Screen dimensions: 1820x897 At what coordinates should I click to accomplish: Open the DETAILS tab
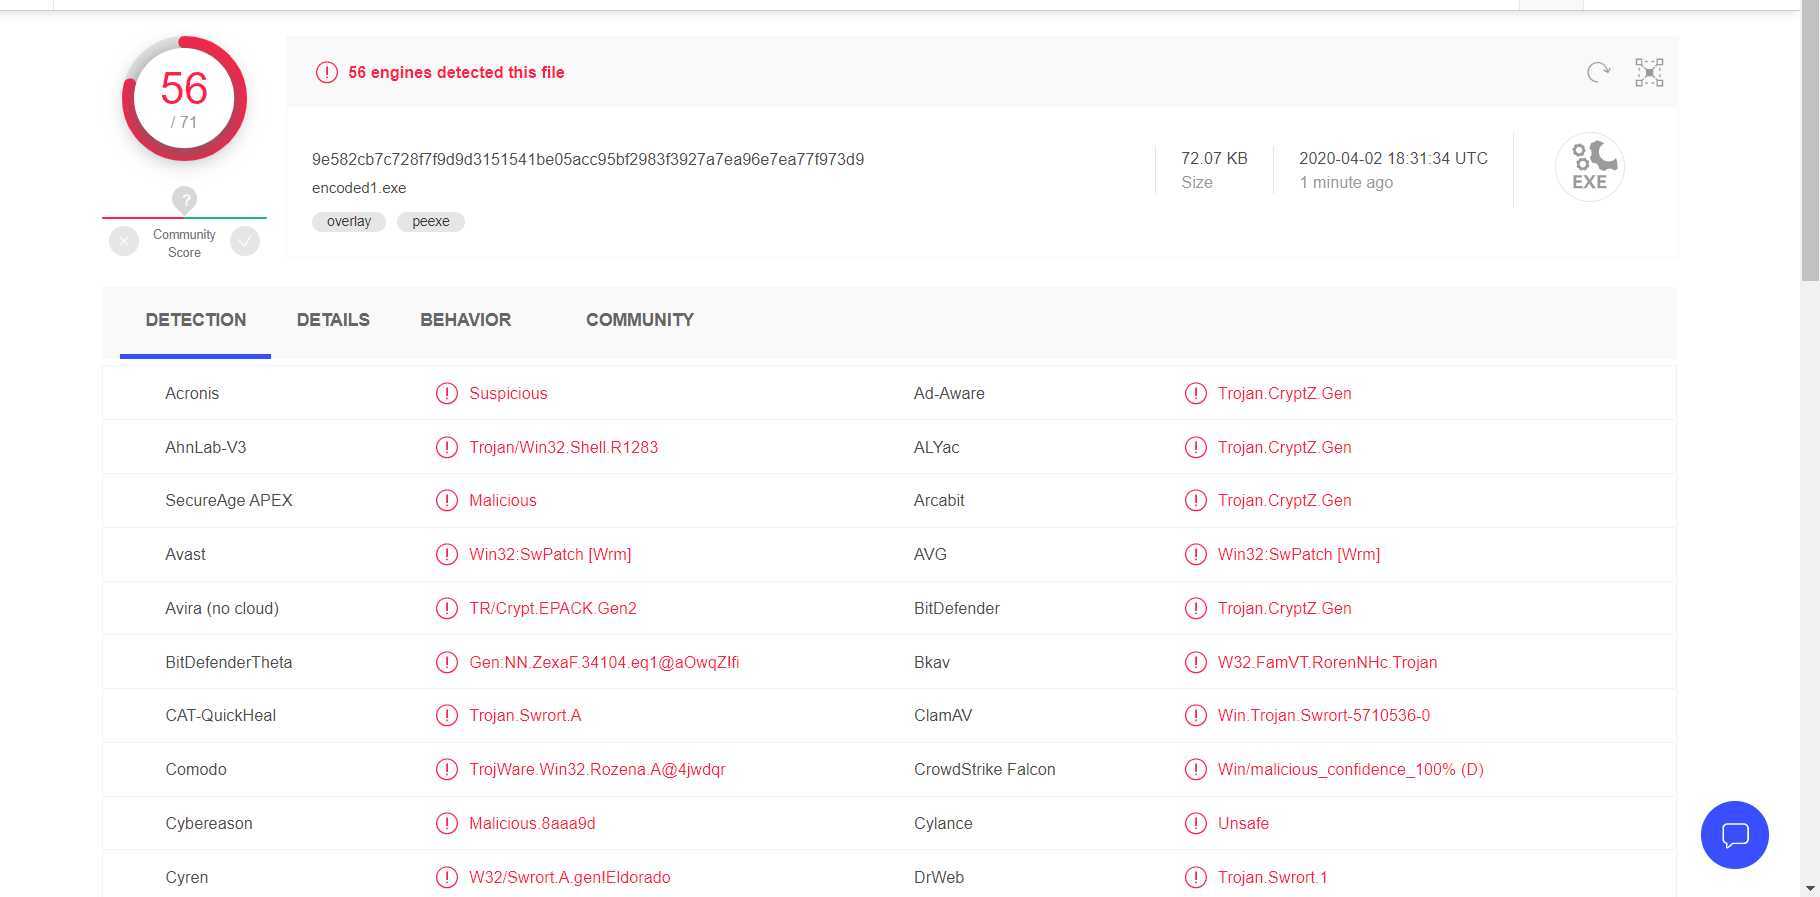(333, 320)
